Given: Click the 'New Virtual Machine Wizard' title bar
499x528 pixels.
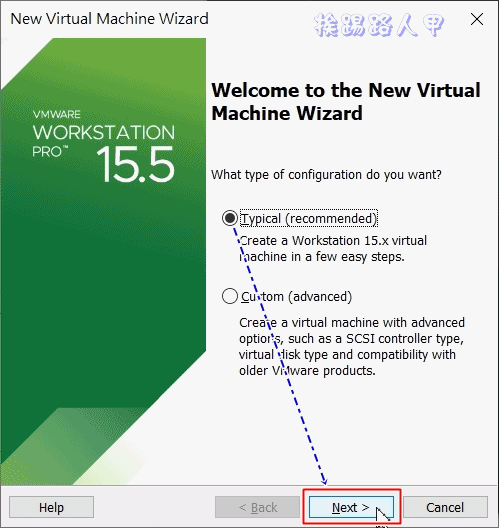Looking at the screenshot, I should click(109, 19).
